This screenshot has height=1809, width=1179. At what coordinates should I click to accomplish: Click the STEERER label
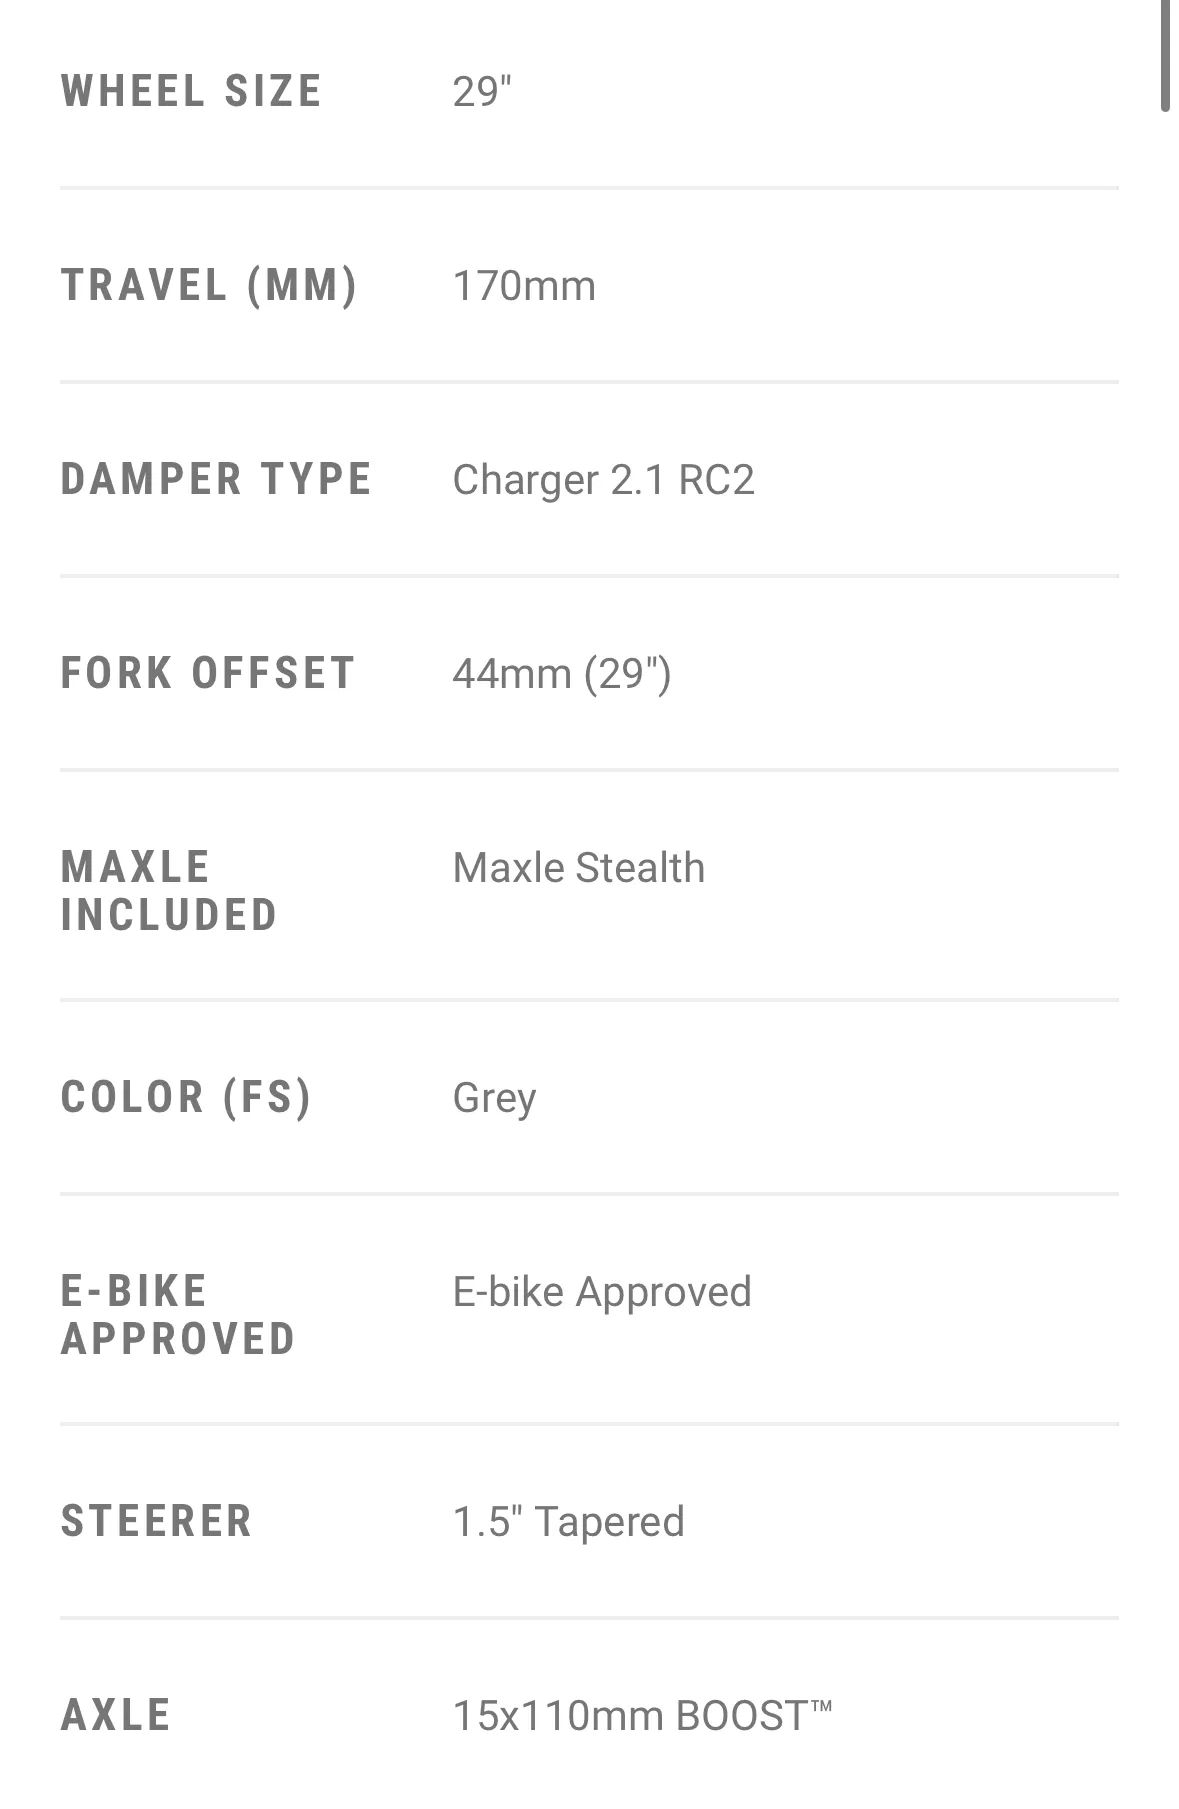pos(157,1521)
